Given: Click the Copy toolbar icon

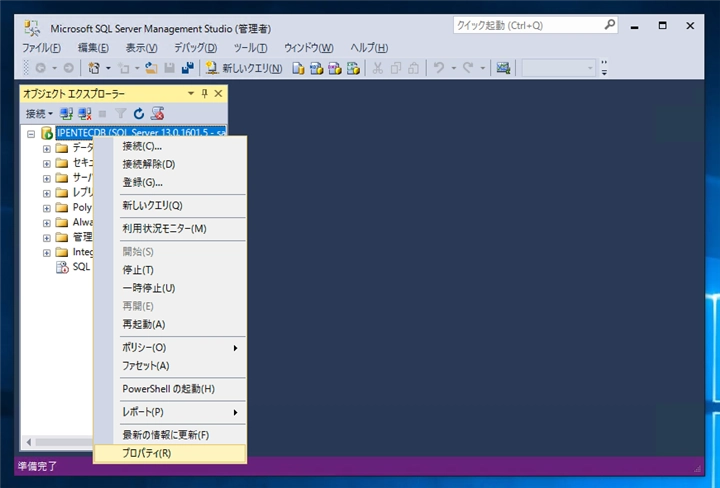Looking at the screenshot, I should click(395, 68).
